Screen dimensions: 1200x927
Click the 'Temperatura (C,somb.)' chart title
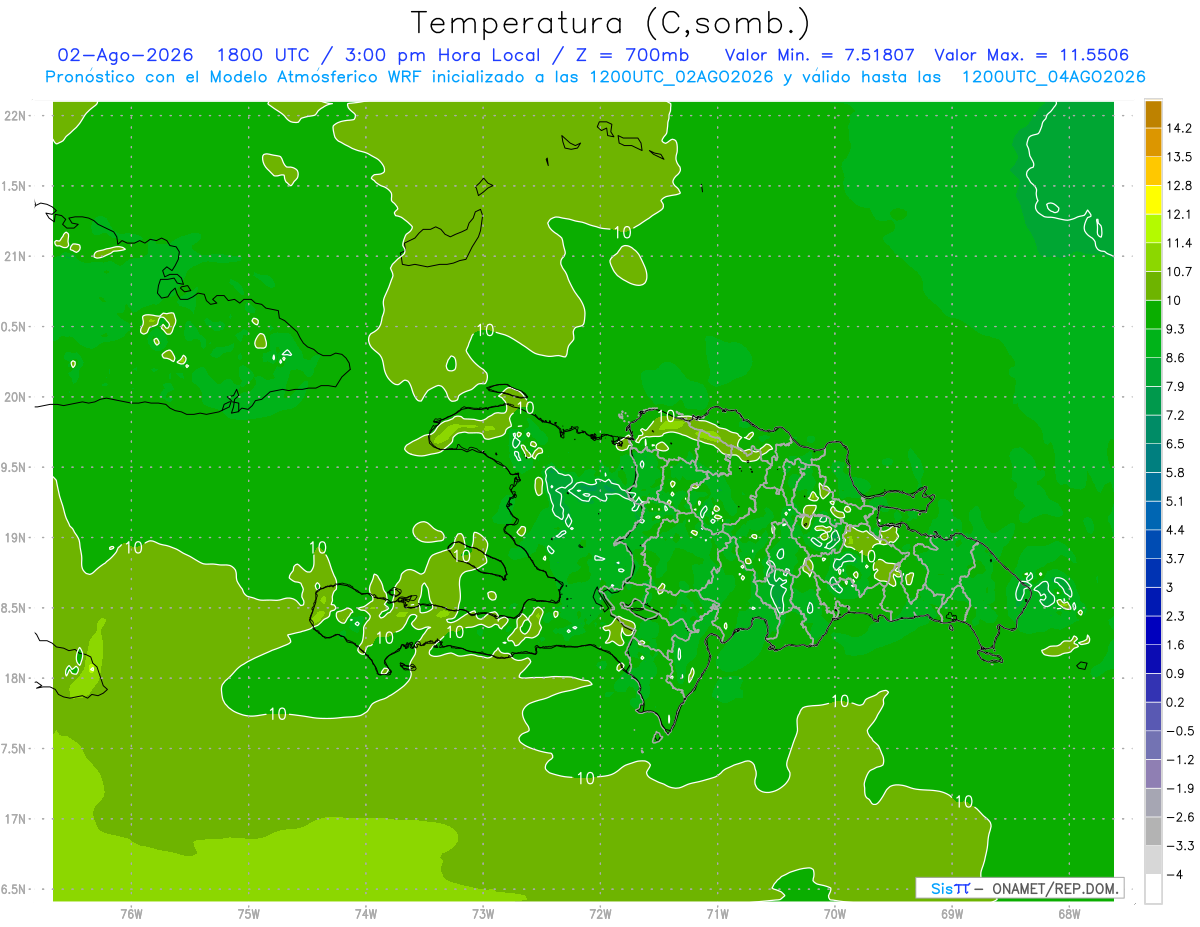tap(610, 22)
